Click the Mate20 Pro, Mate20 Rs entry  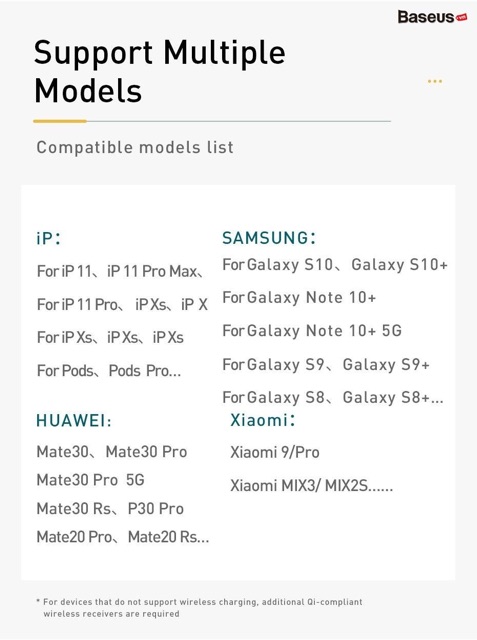[123, 537]
